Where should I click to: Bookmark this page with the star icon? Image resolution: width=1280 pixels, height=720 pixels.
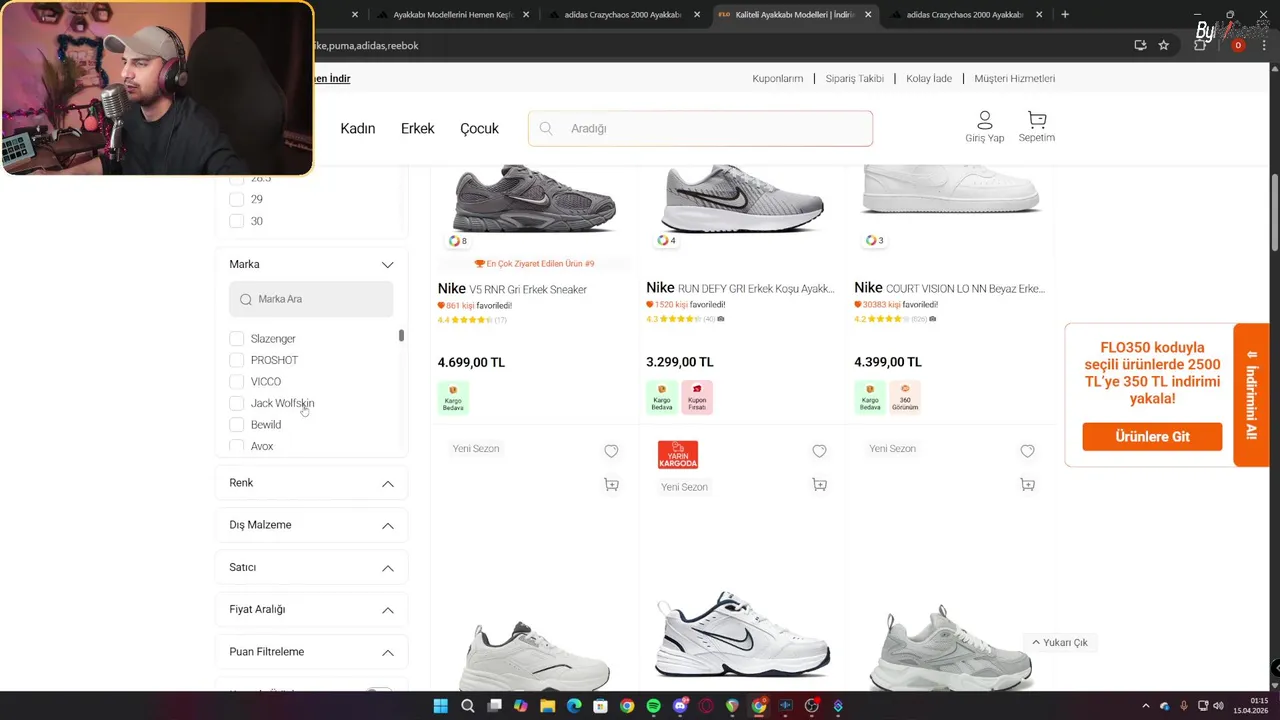[1164, 45]
